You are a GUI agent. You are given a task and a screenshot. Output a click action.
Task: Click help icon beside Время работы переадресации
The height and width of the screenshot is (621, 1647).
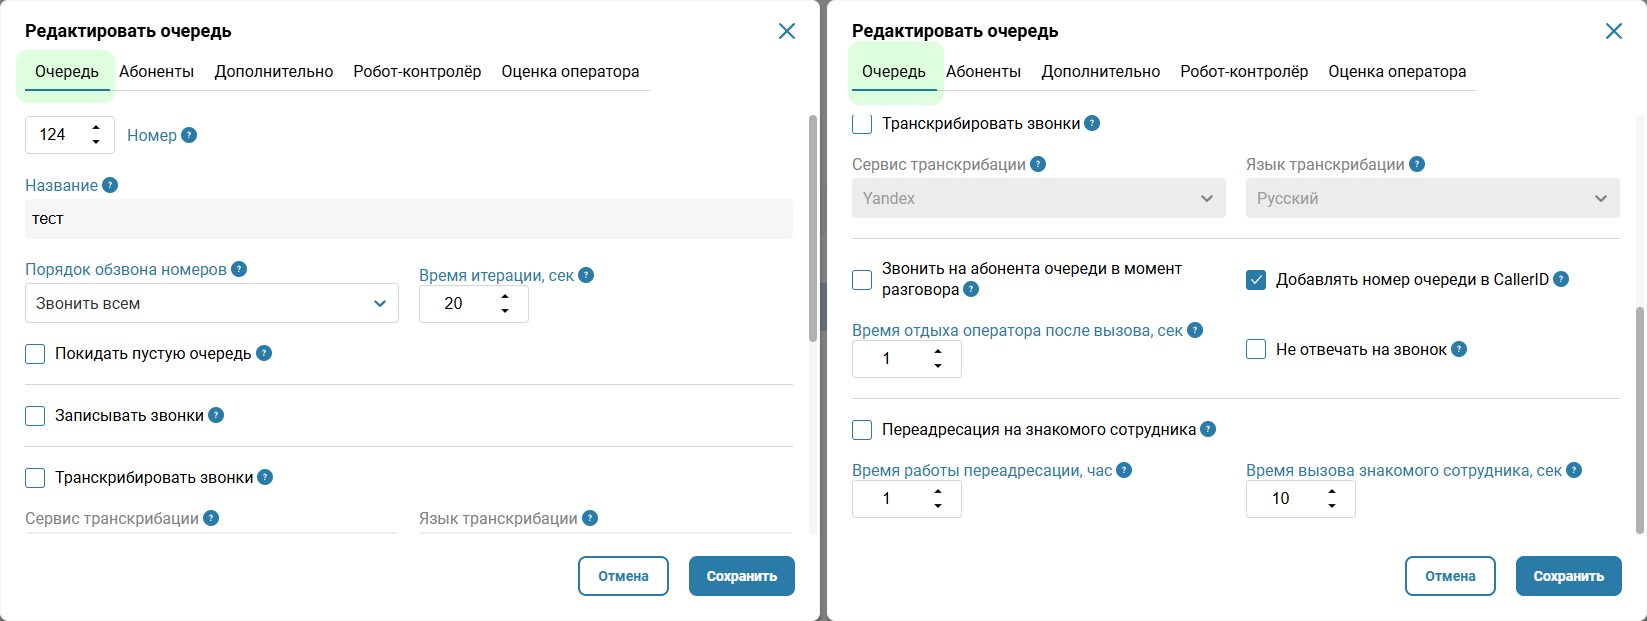coord(1124,470)
